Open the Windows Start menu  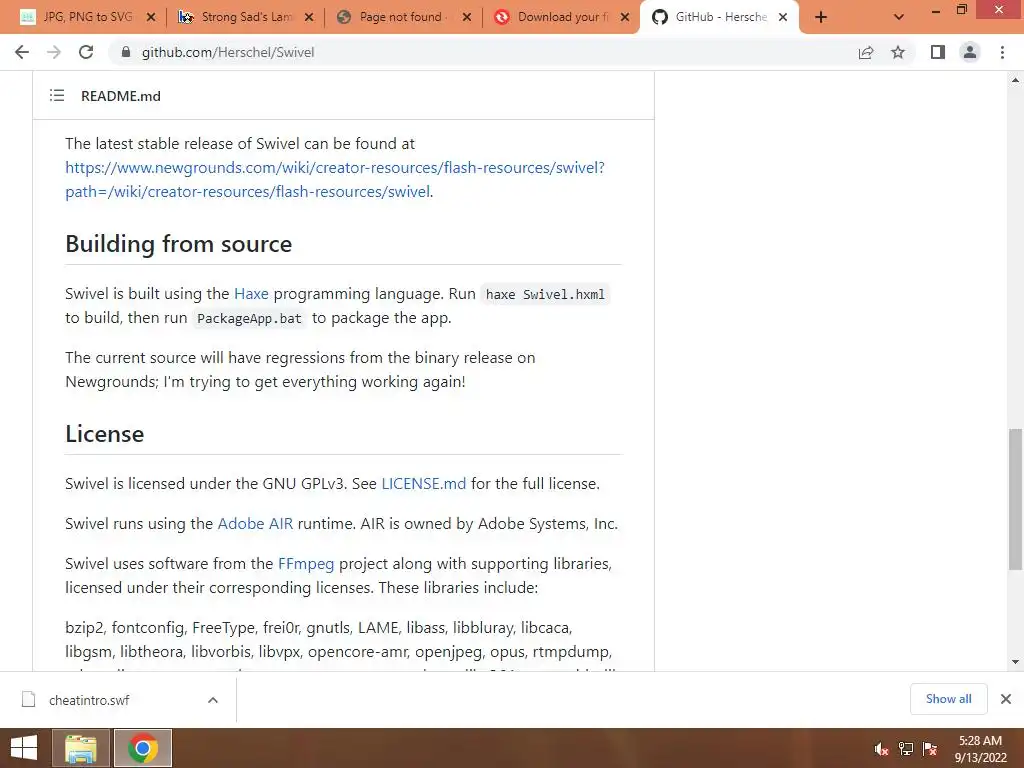click(x=24, y=748)
